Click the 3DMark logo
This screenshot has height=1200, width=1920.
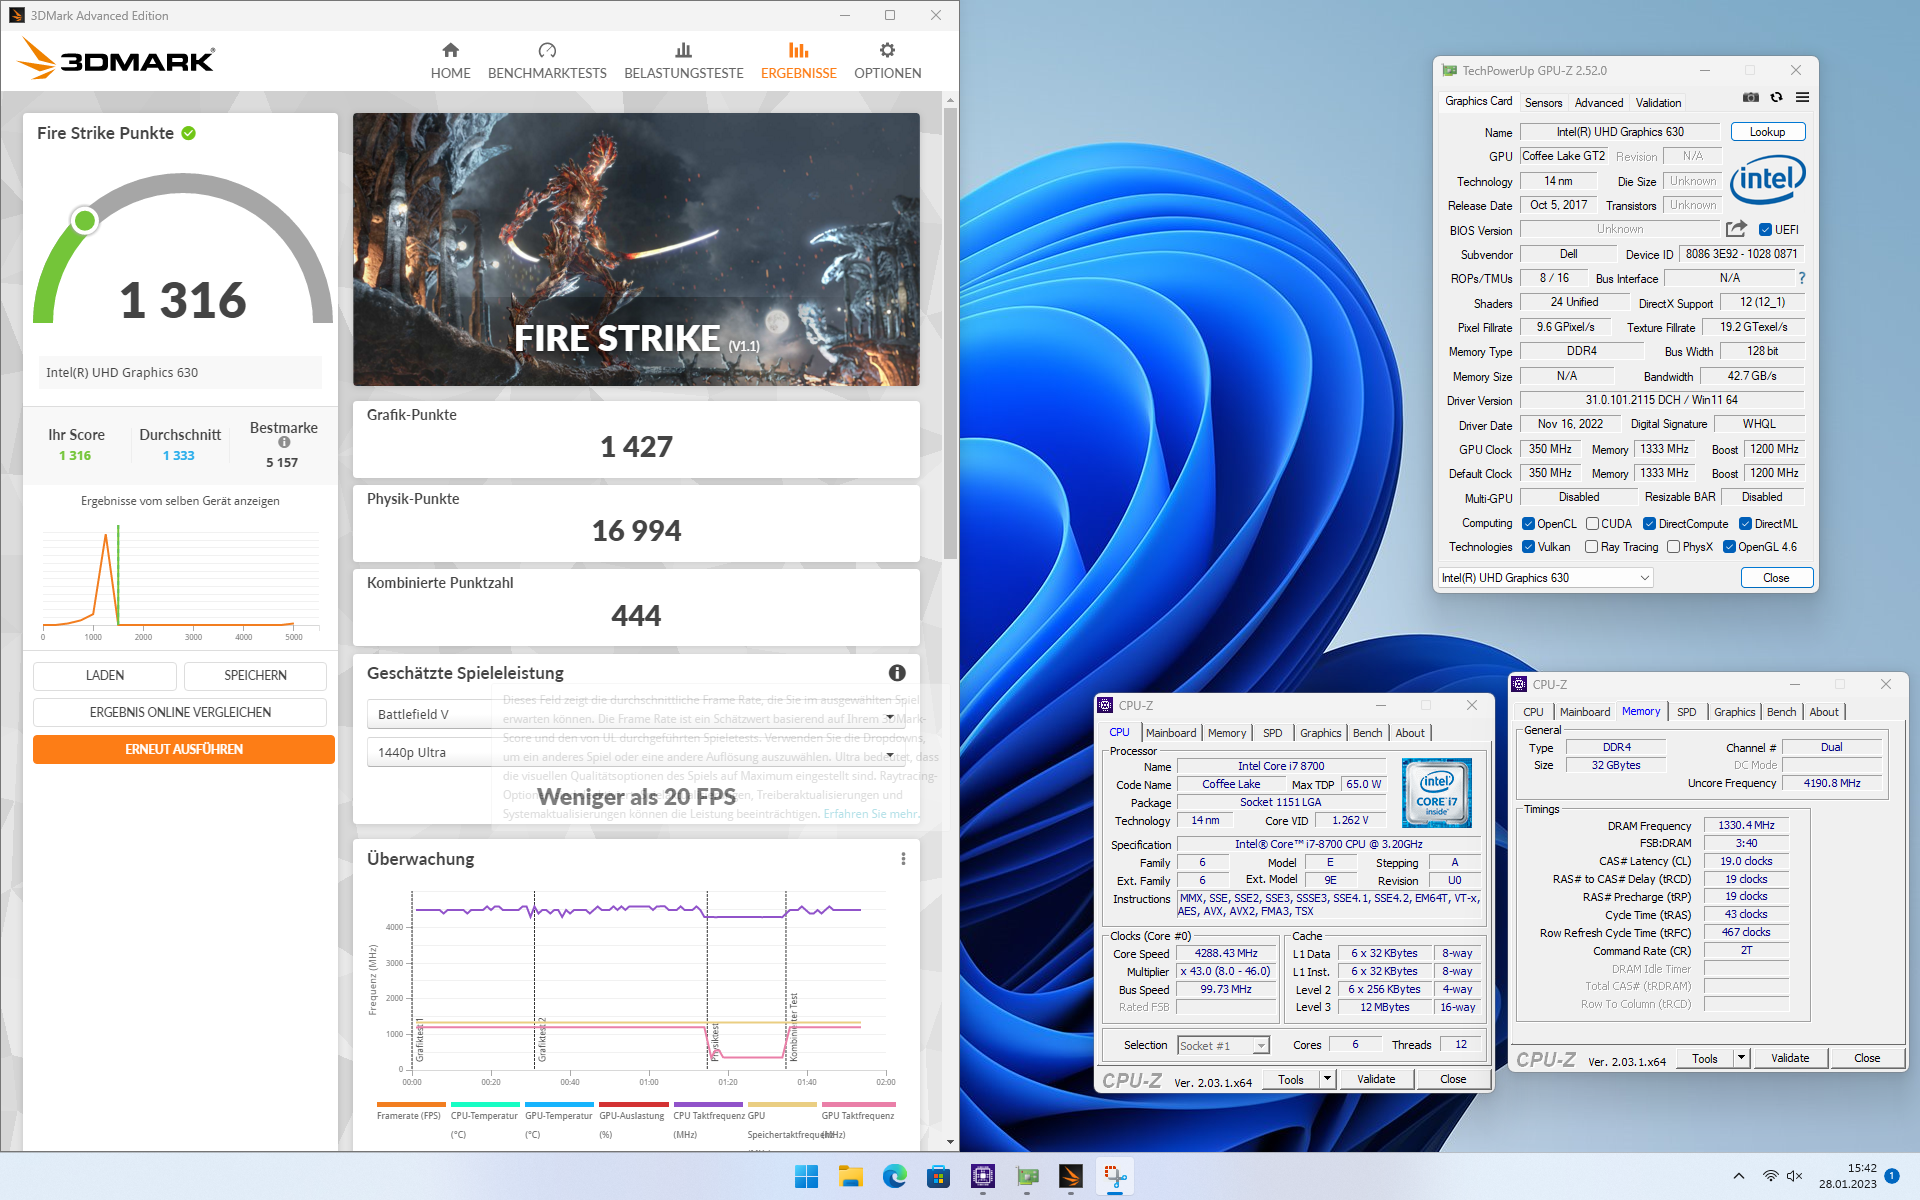[x=117, y=59]
